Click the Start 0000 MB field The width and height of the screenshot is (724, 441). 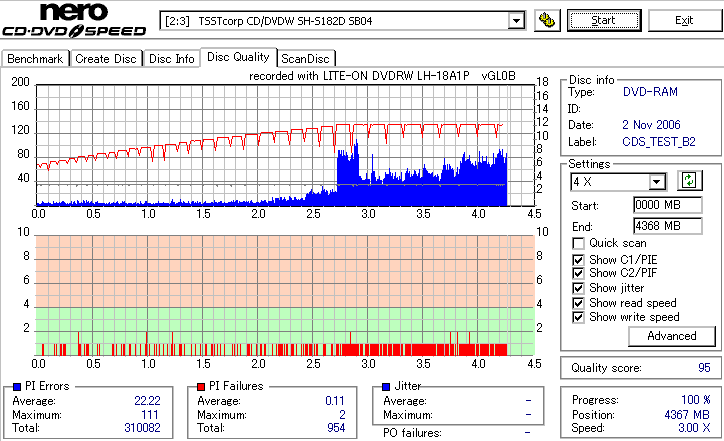point(668,205)
